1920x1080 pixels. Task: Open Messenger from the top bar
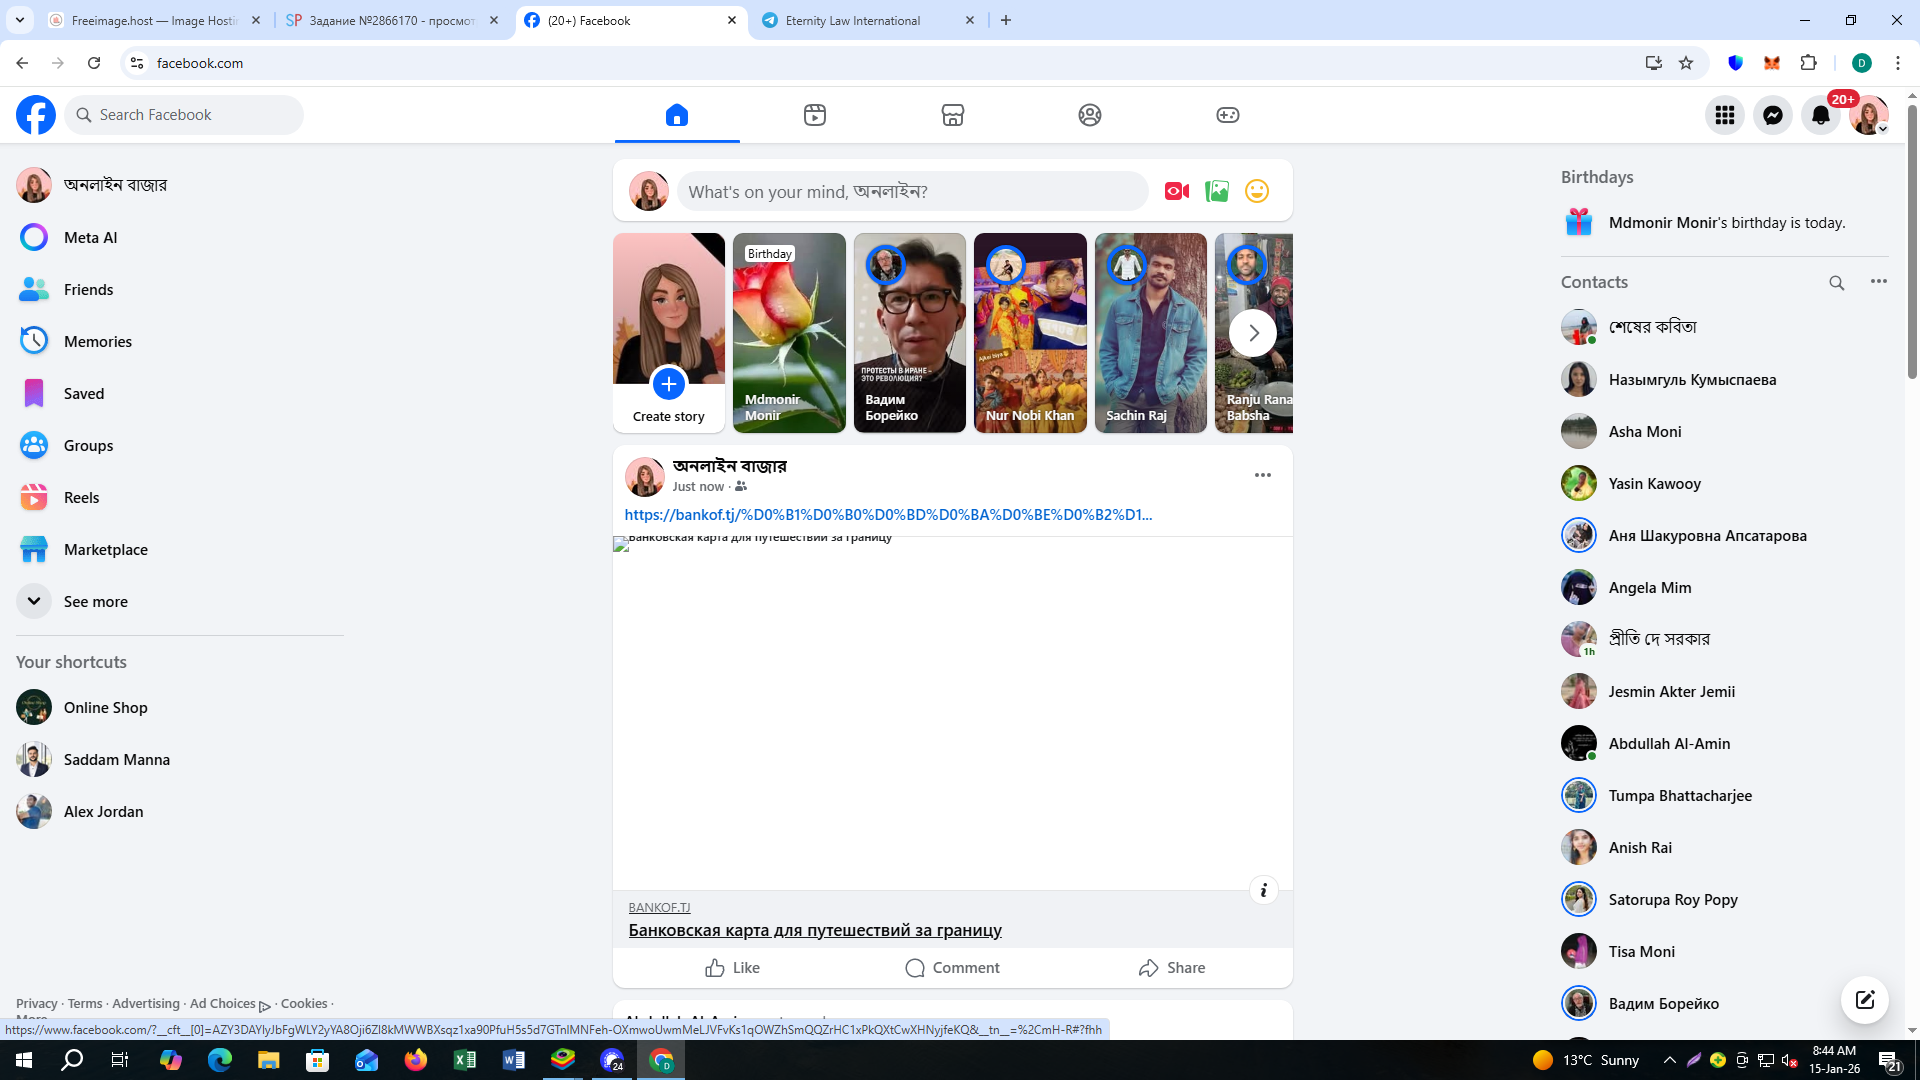point(1772,115)
